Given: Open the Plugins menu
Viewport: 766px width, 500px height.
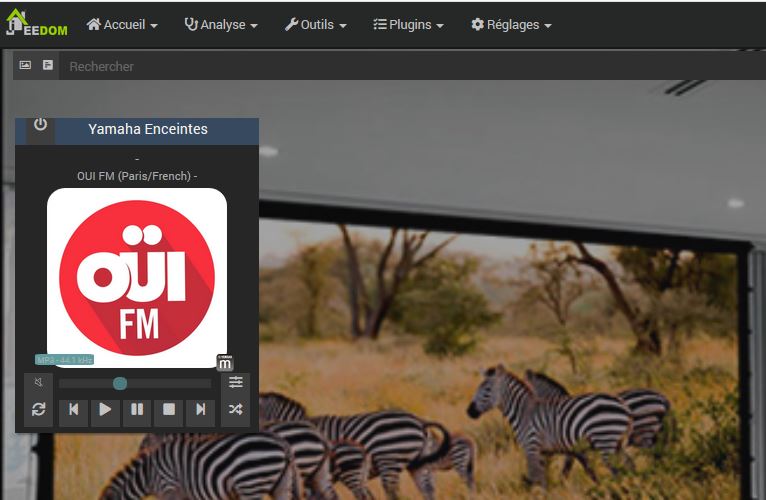Looking at the screenshot, I should pos(408,24).
